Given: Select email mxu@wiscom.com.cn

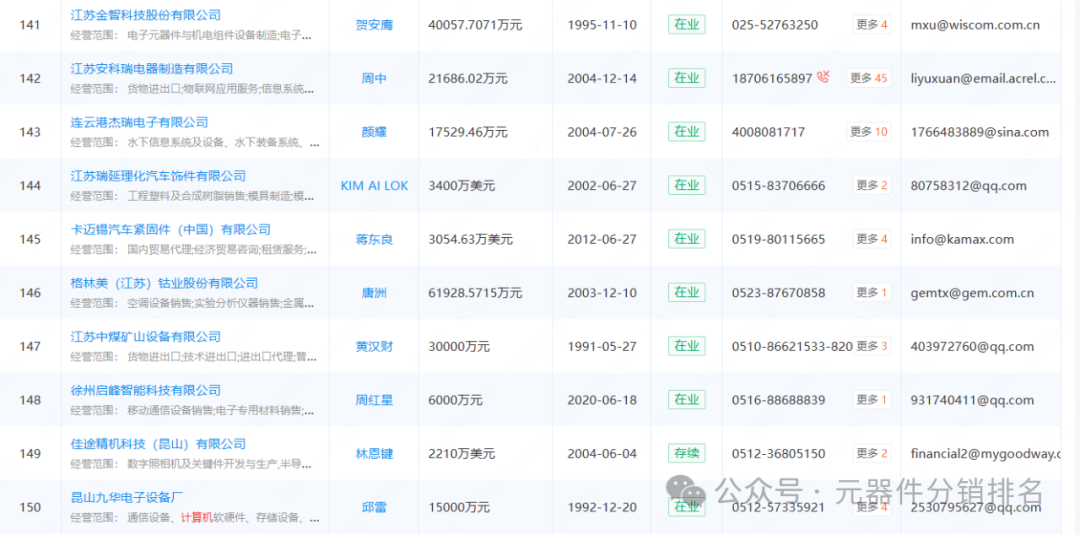Looking at the screenshot, I should click(x=975, y=25).
